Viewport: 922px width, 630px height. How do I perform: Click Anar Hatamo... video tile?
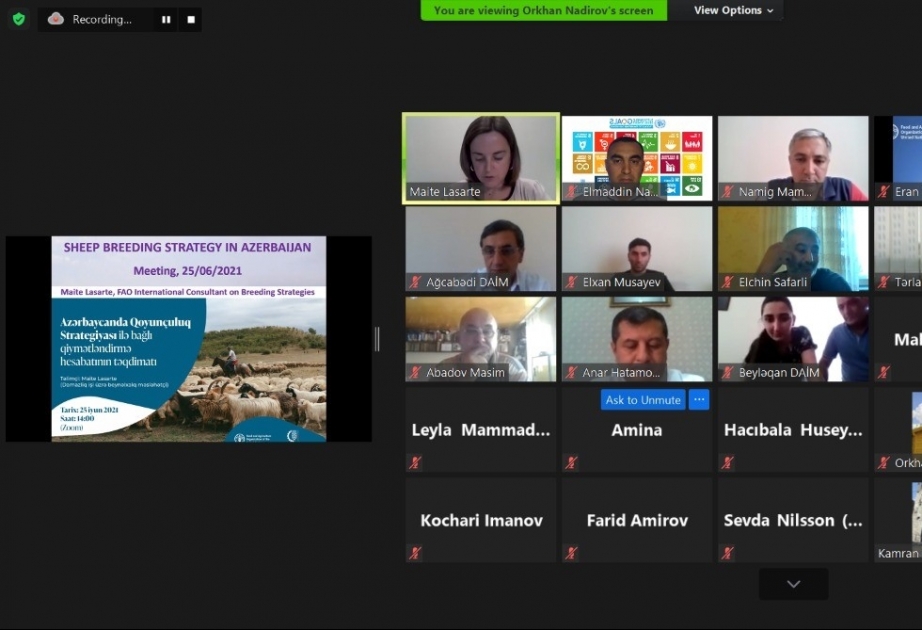pyautogui.click(x=637, y=339)
